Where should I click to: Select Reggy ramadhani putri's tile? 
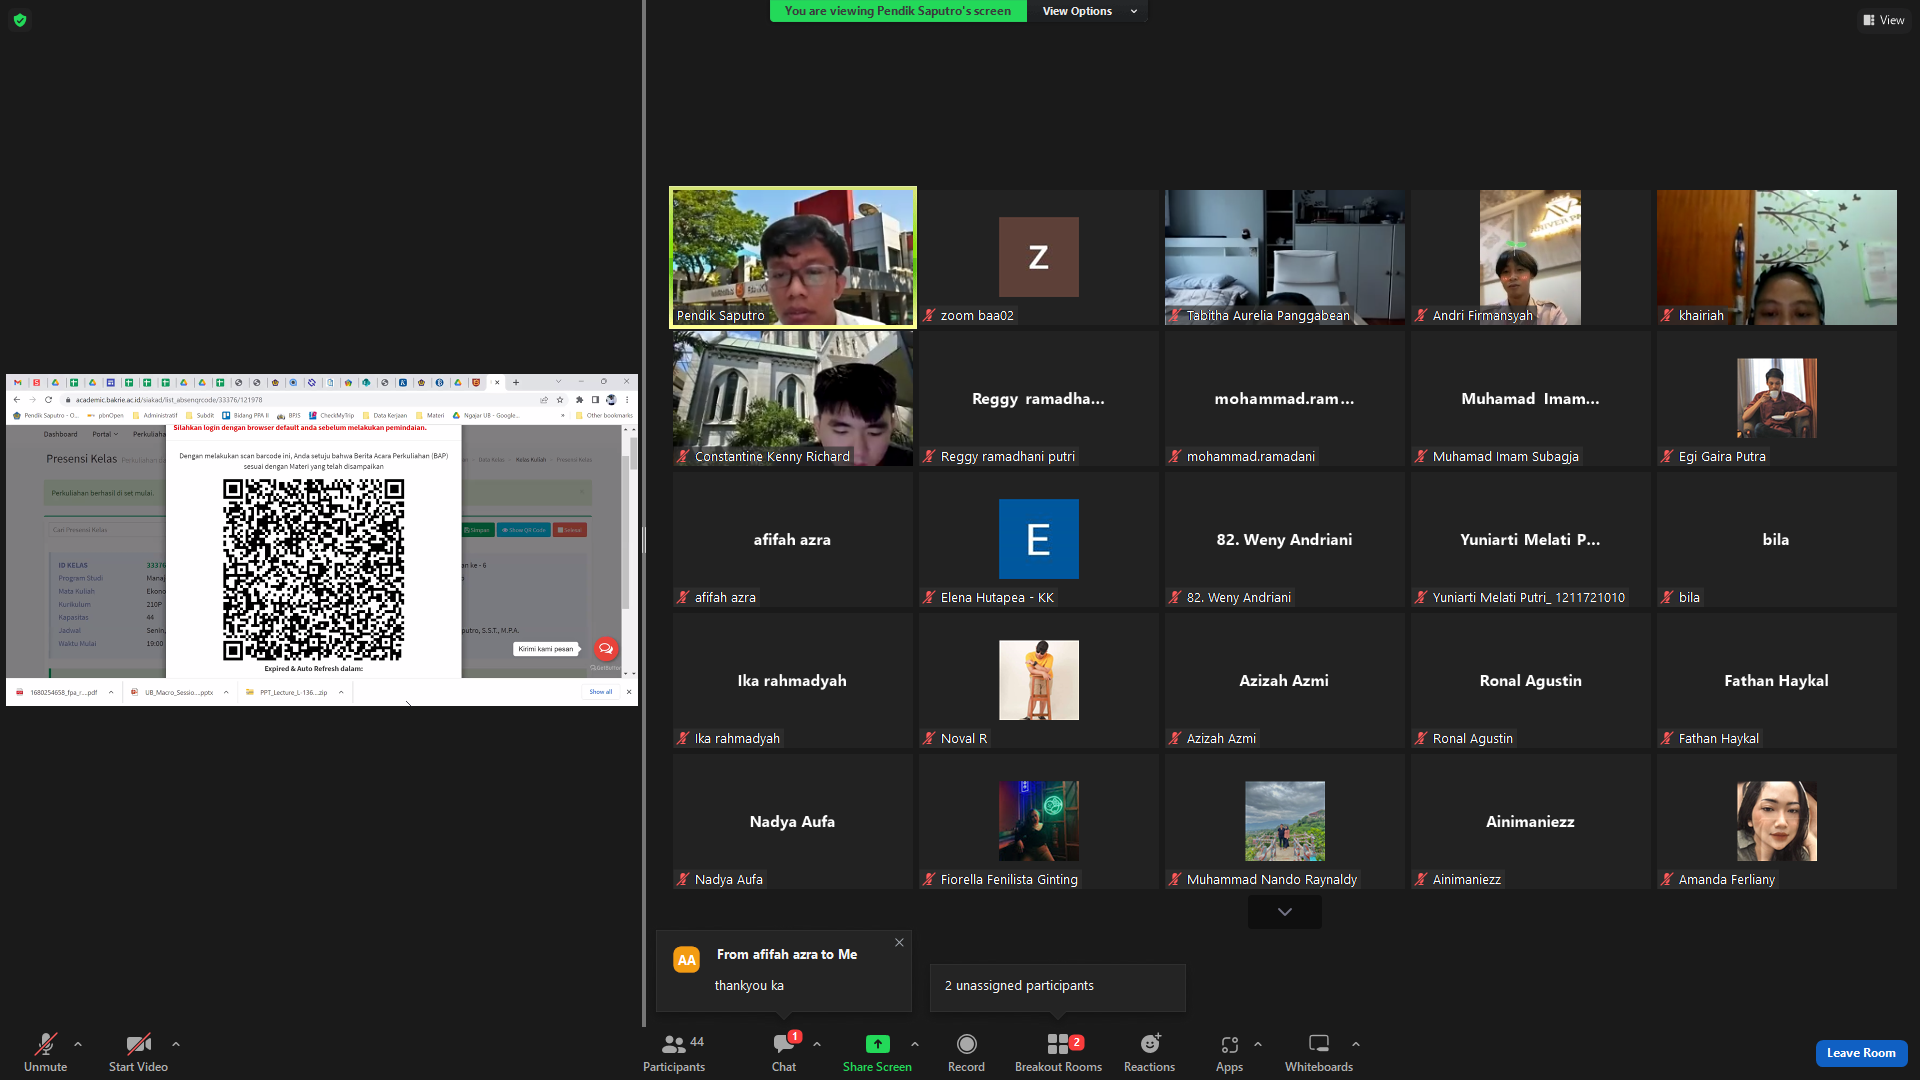[x=1039, y=399]
